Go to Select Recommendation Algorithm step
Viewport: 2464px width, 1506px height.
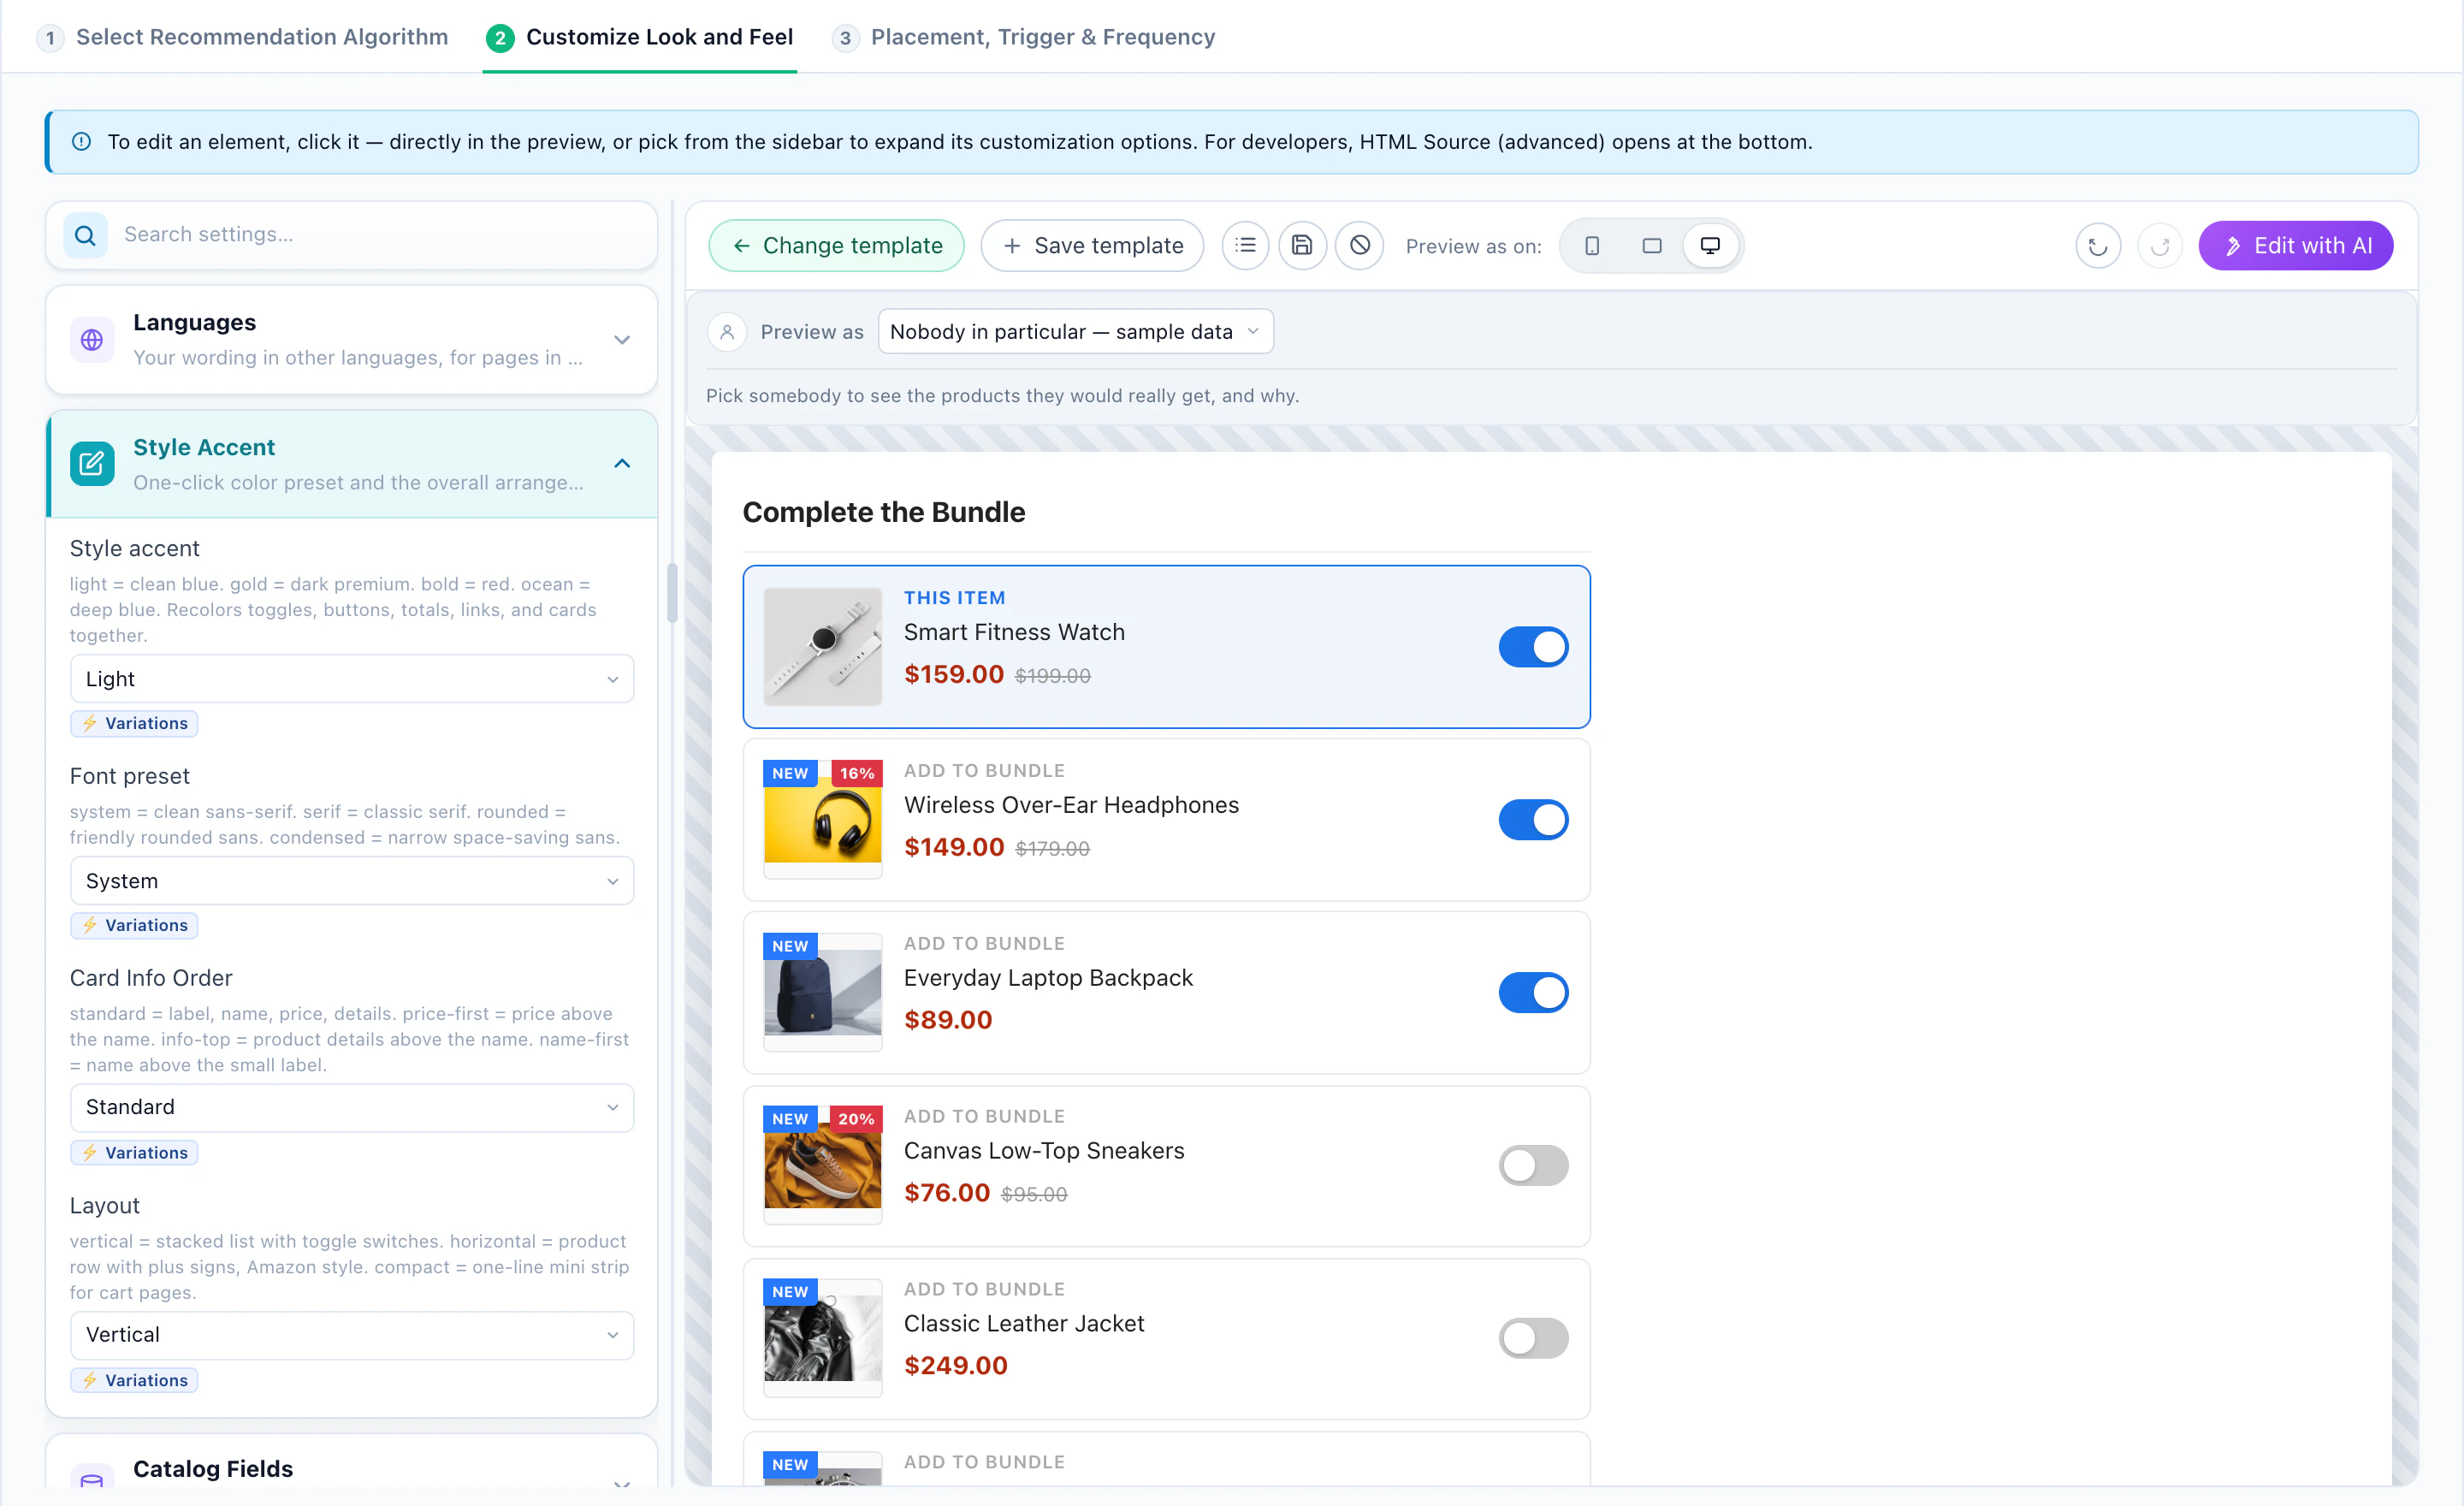click(243, 37)
